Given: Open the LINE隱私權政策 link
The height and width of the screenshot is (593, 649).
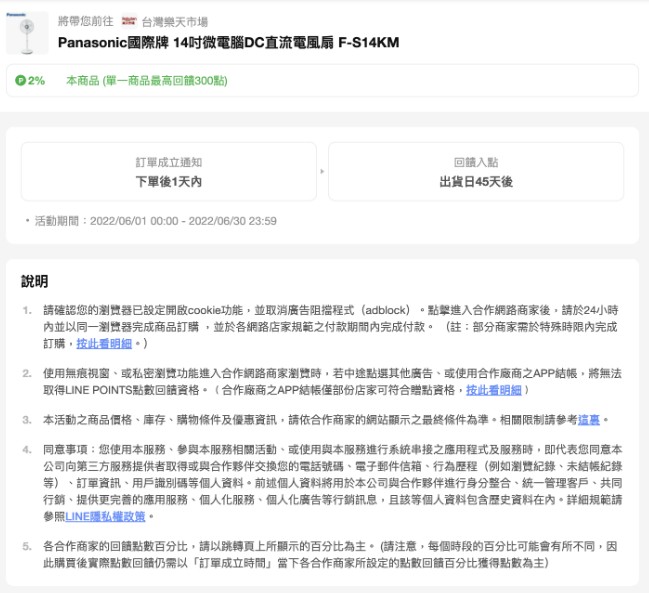Looking at the screenshot, I should tap(105, 516).
